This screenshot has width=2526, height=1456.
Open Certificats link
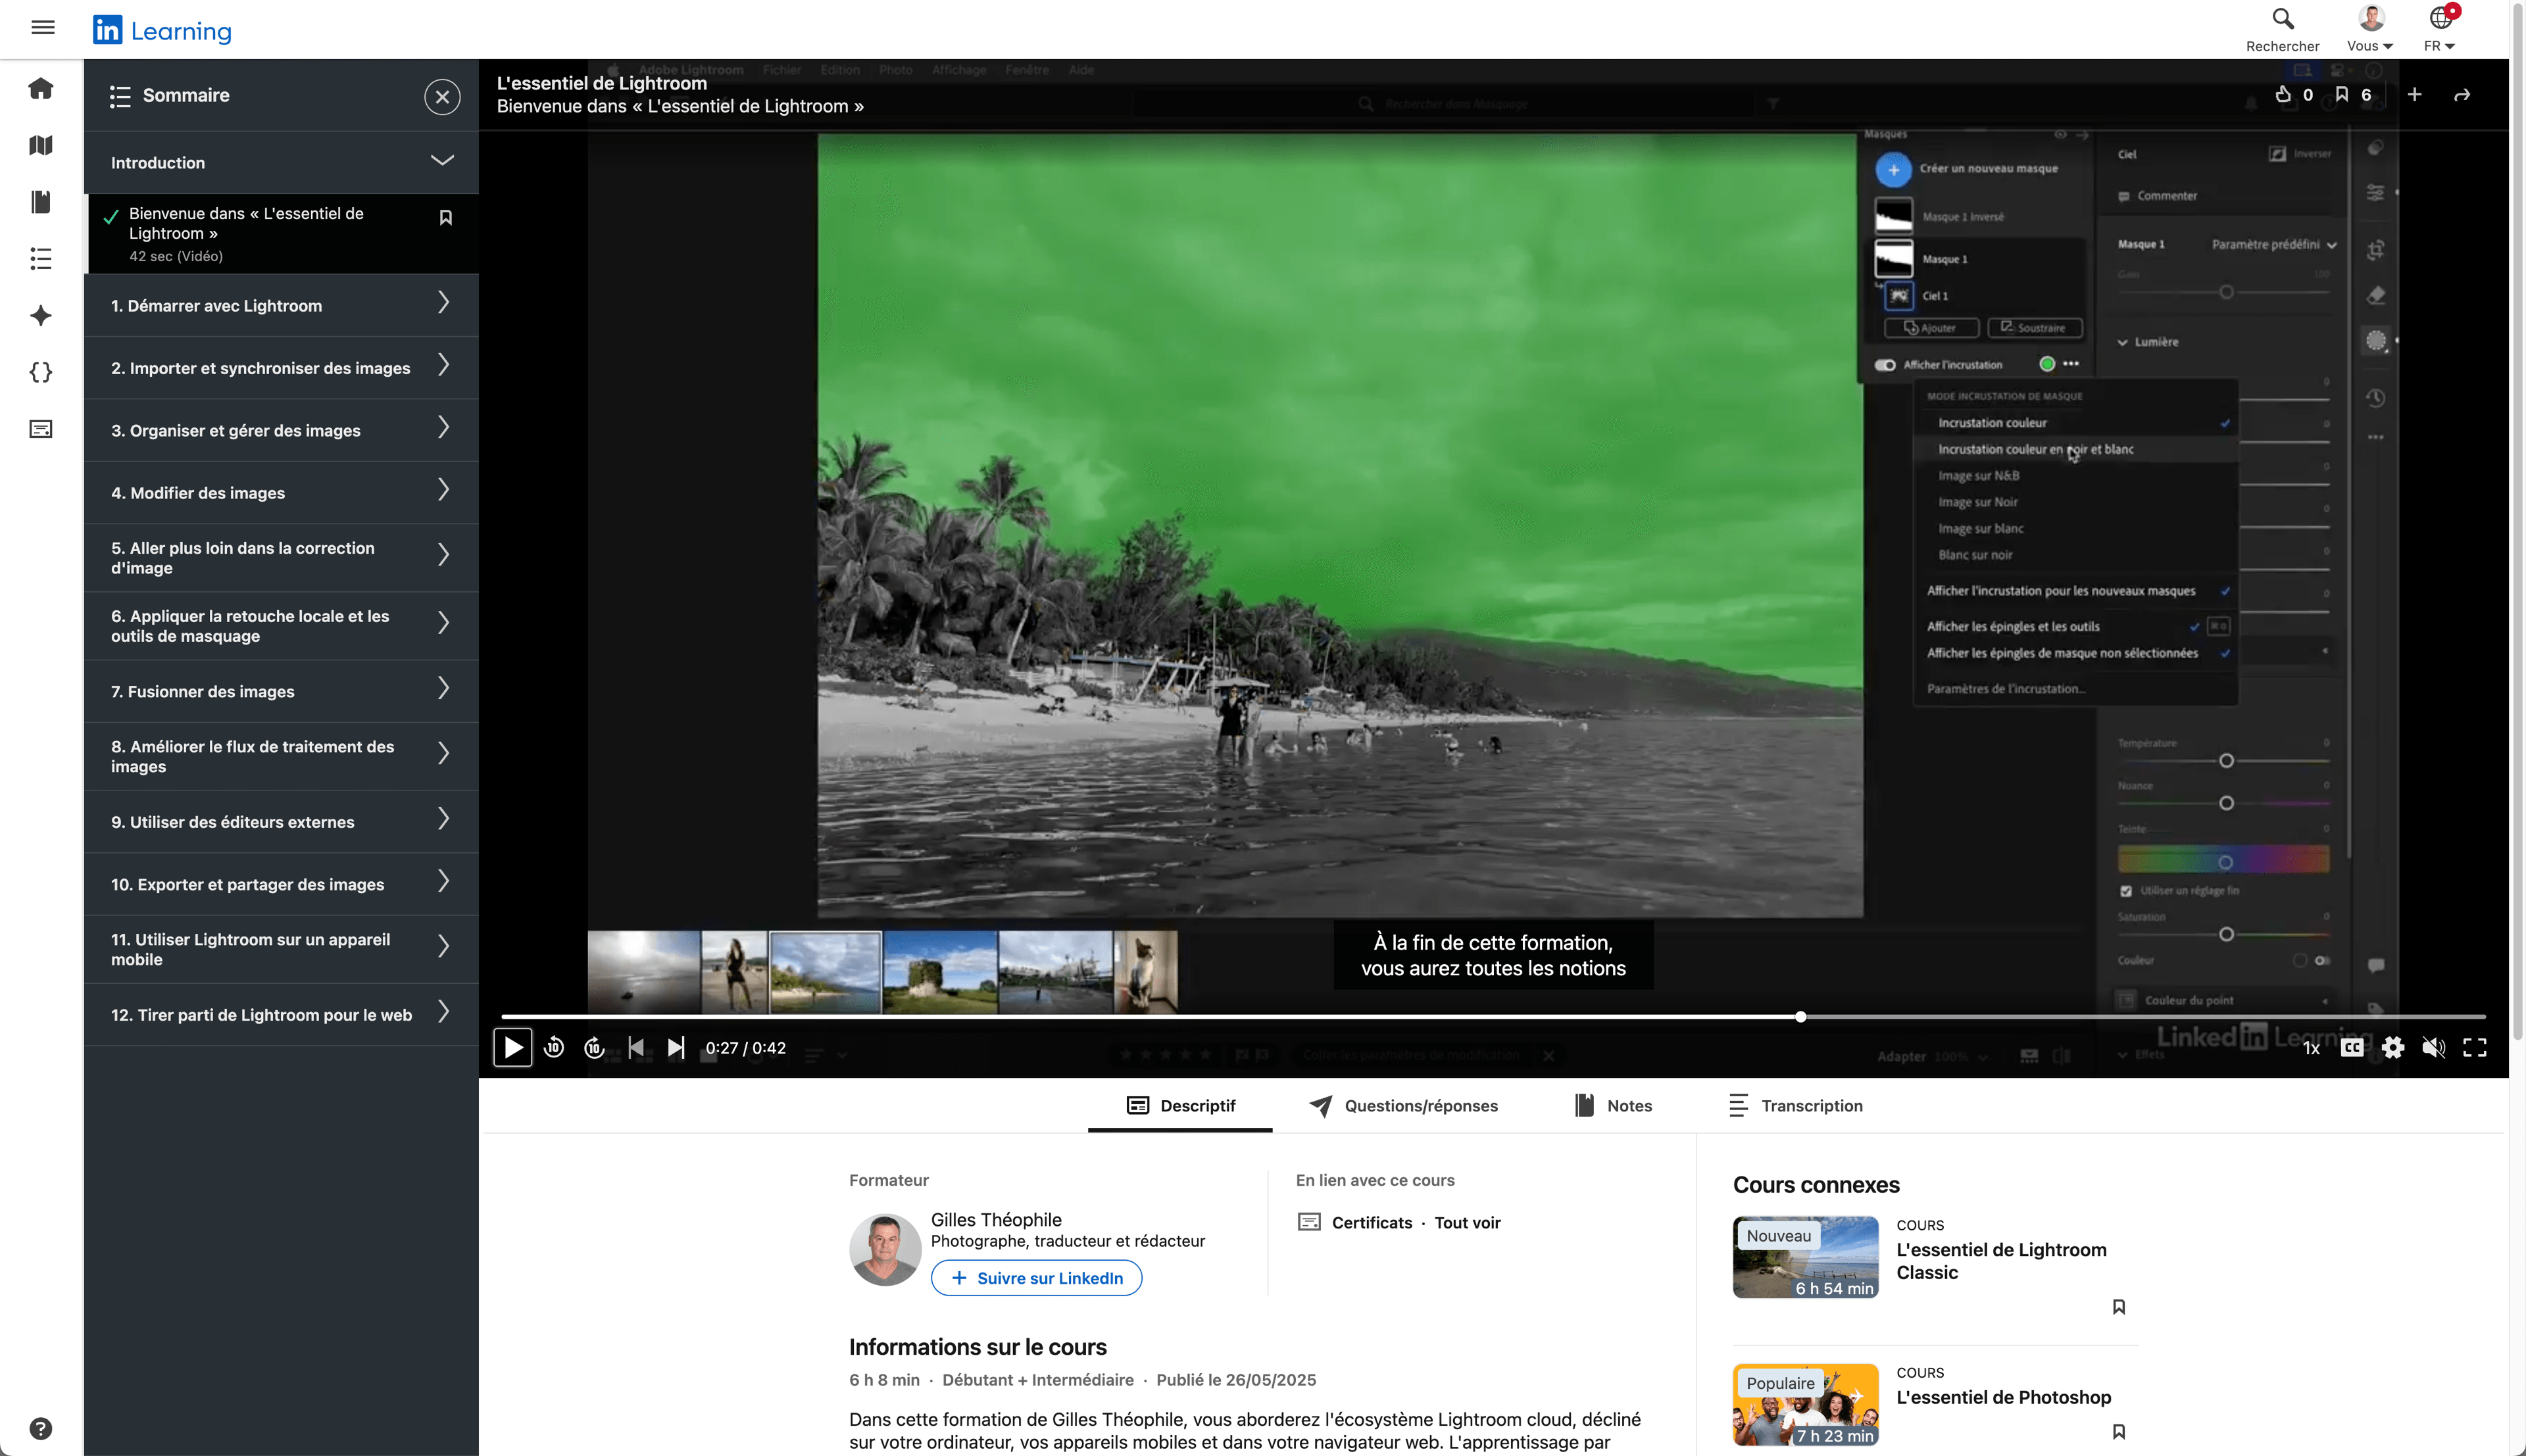(1371, 1222)
